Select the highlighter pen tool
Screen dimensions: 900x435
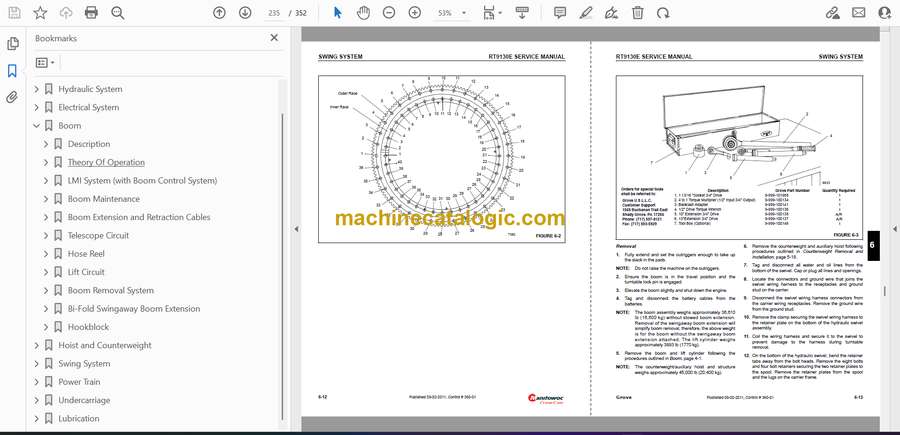point(586,13)
